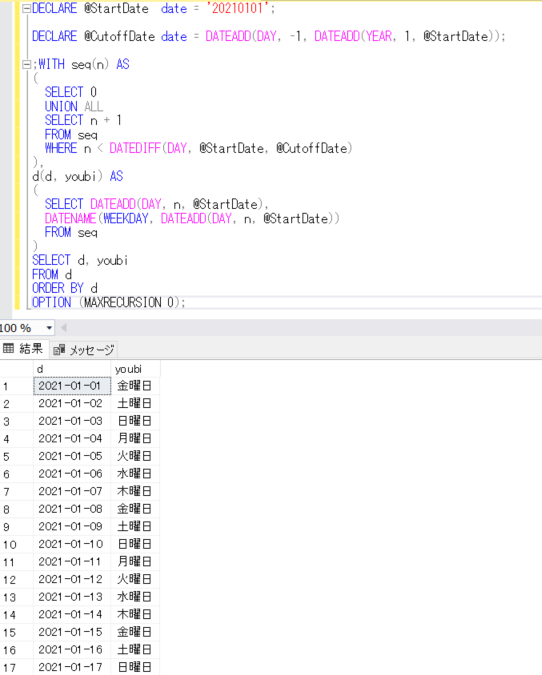542x675 pixels.
Task: Place cursor on OPTION (MAXRECURSION 0) line
Action: (x=108, y=303)
